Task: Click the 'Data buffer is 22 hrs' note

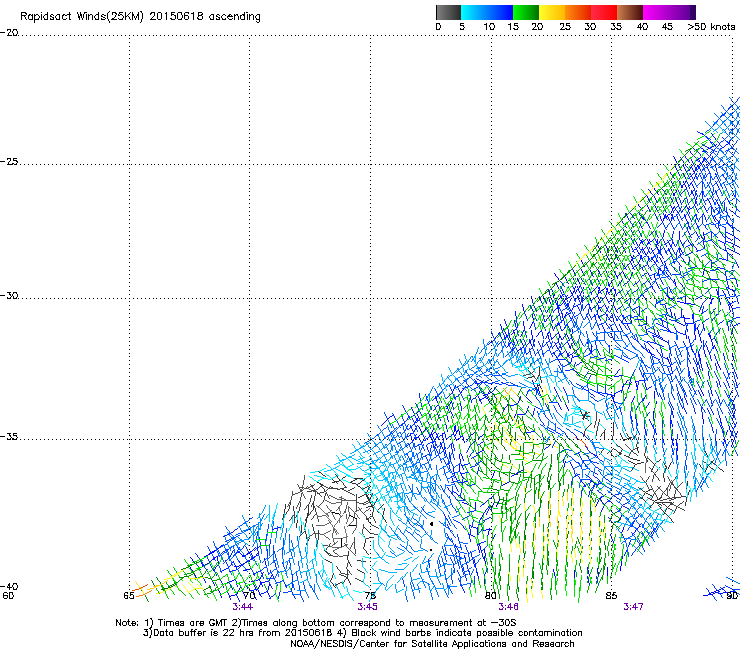Action: click(362, 633)
